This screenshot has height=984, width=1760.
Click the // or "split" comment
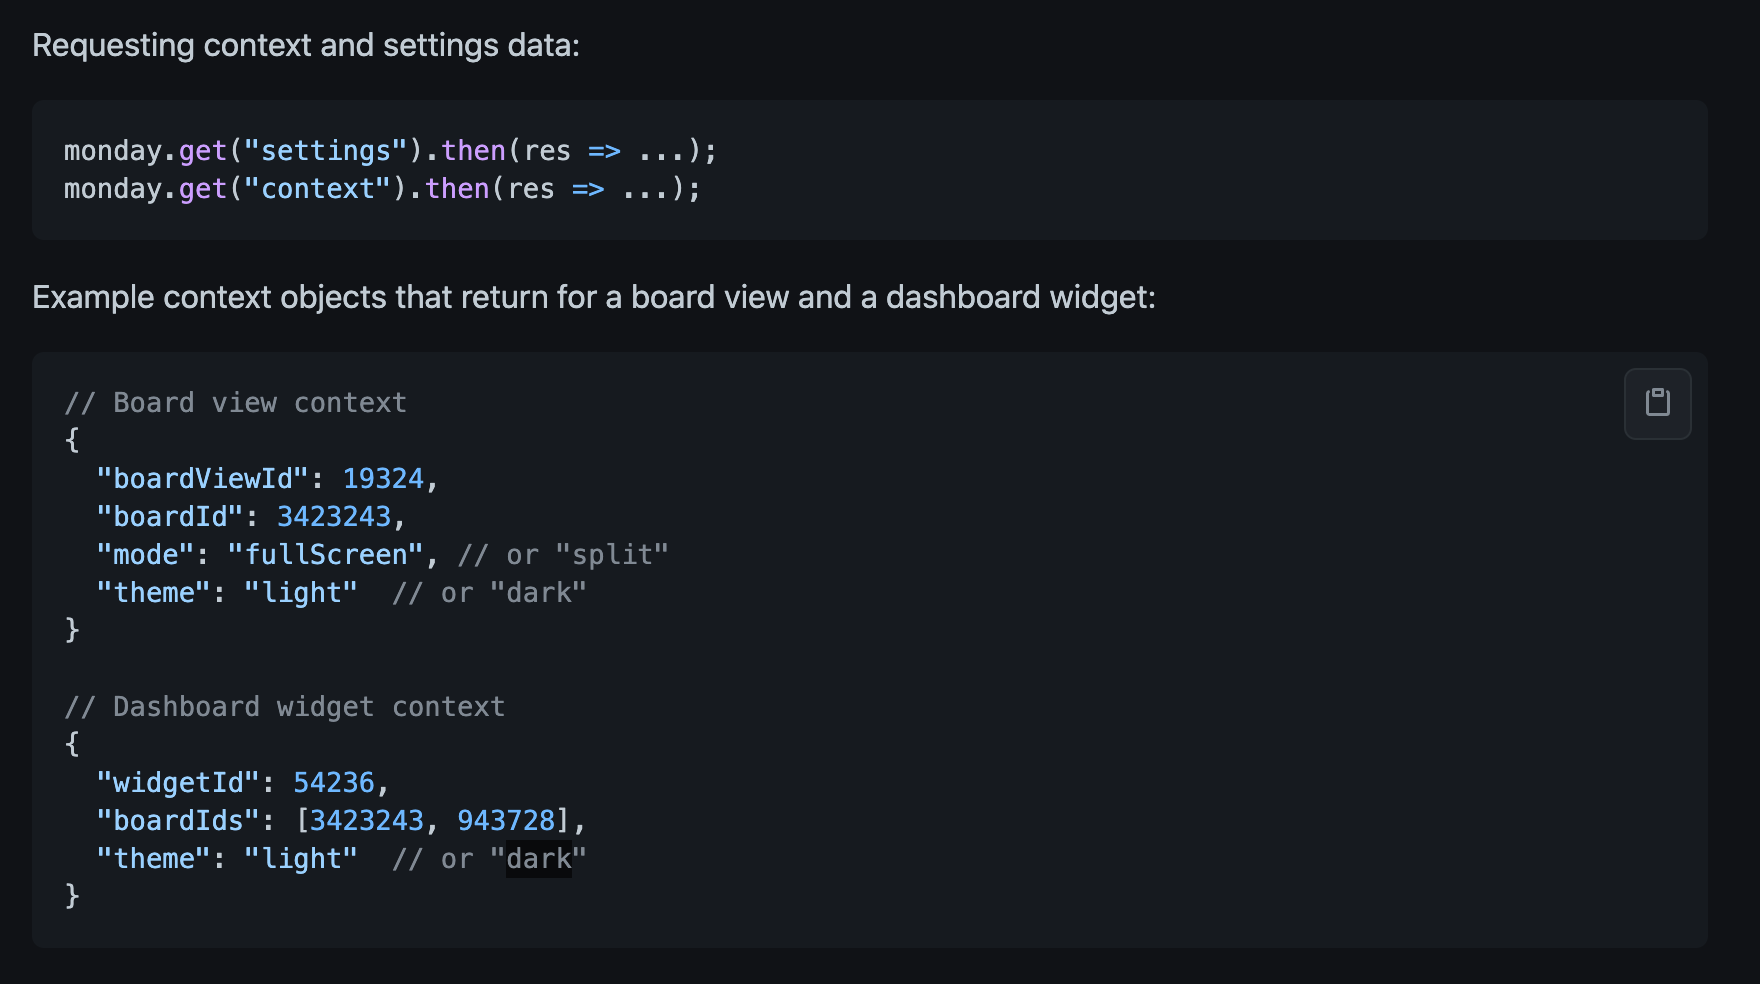point(563,555)
